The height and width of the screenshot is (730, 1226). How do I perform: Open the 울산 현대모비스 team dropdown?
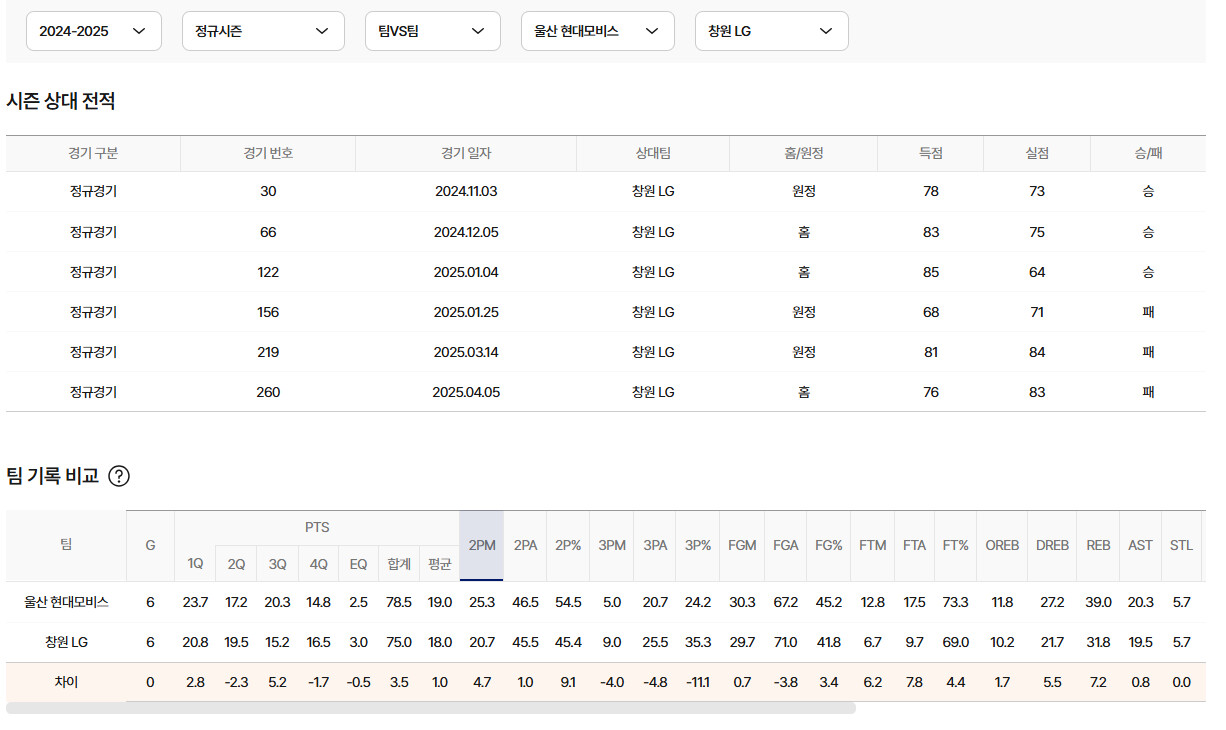click(597, 31)
